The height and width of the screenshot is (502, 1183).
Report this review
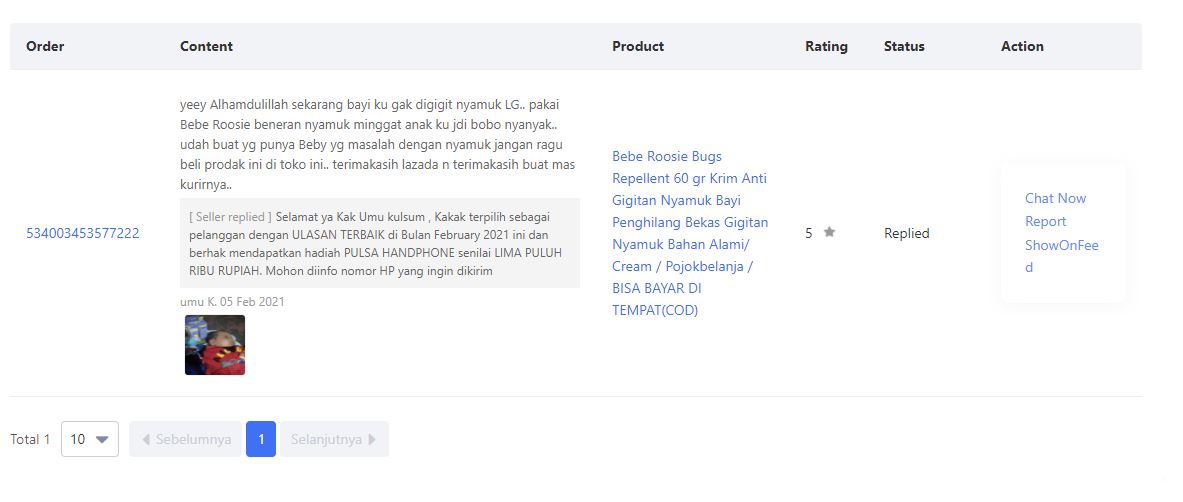1045,221
